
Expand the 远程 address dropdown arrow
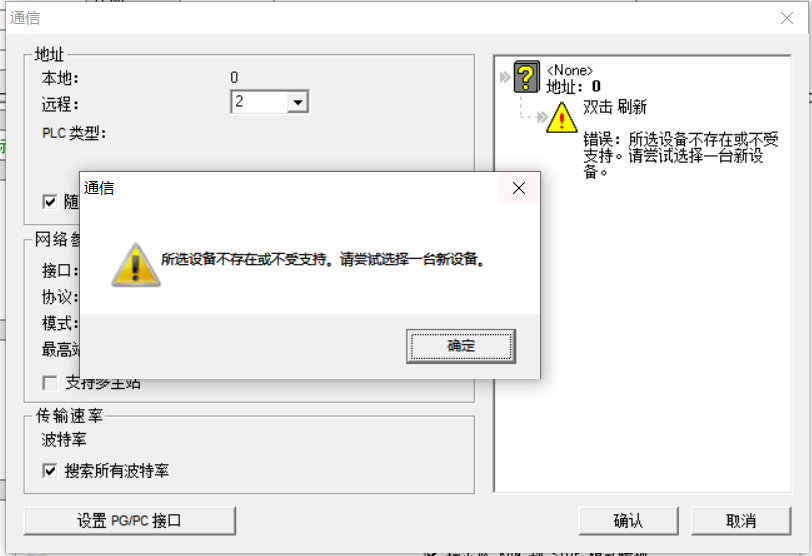(298, 102)
